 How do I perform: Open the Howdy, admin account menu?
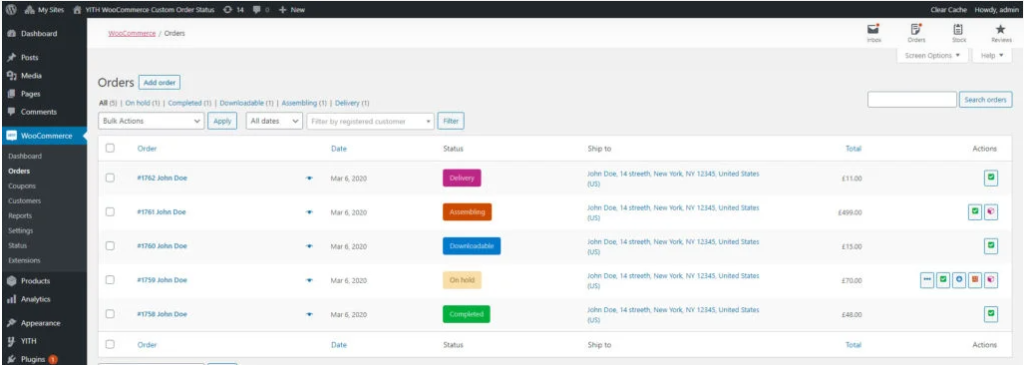pos(996,10)
